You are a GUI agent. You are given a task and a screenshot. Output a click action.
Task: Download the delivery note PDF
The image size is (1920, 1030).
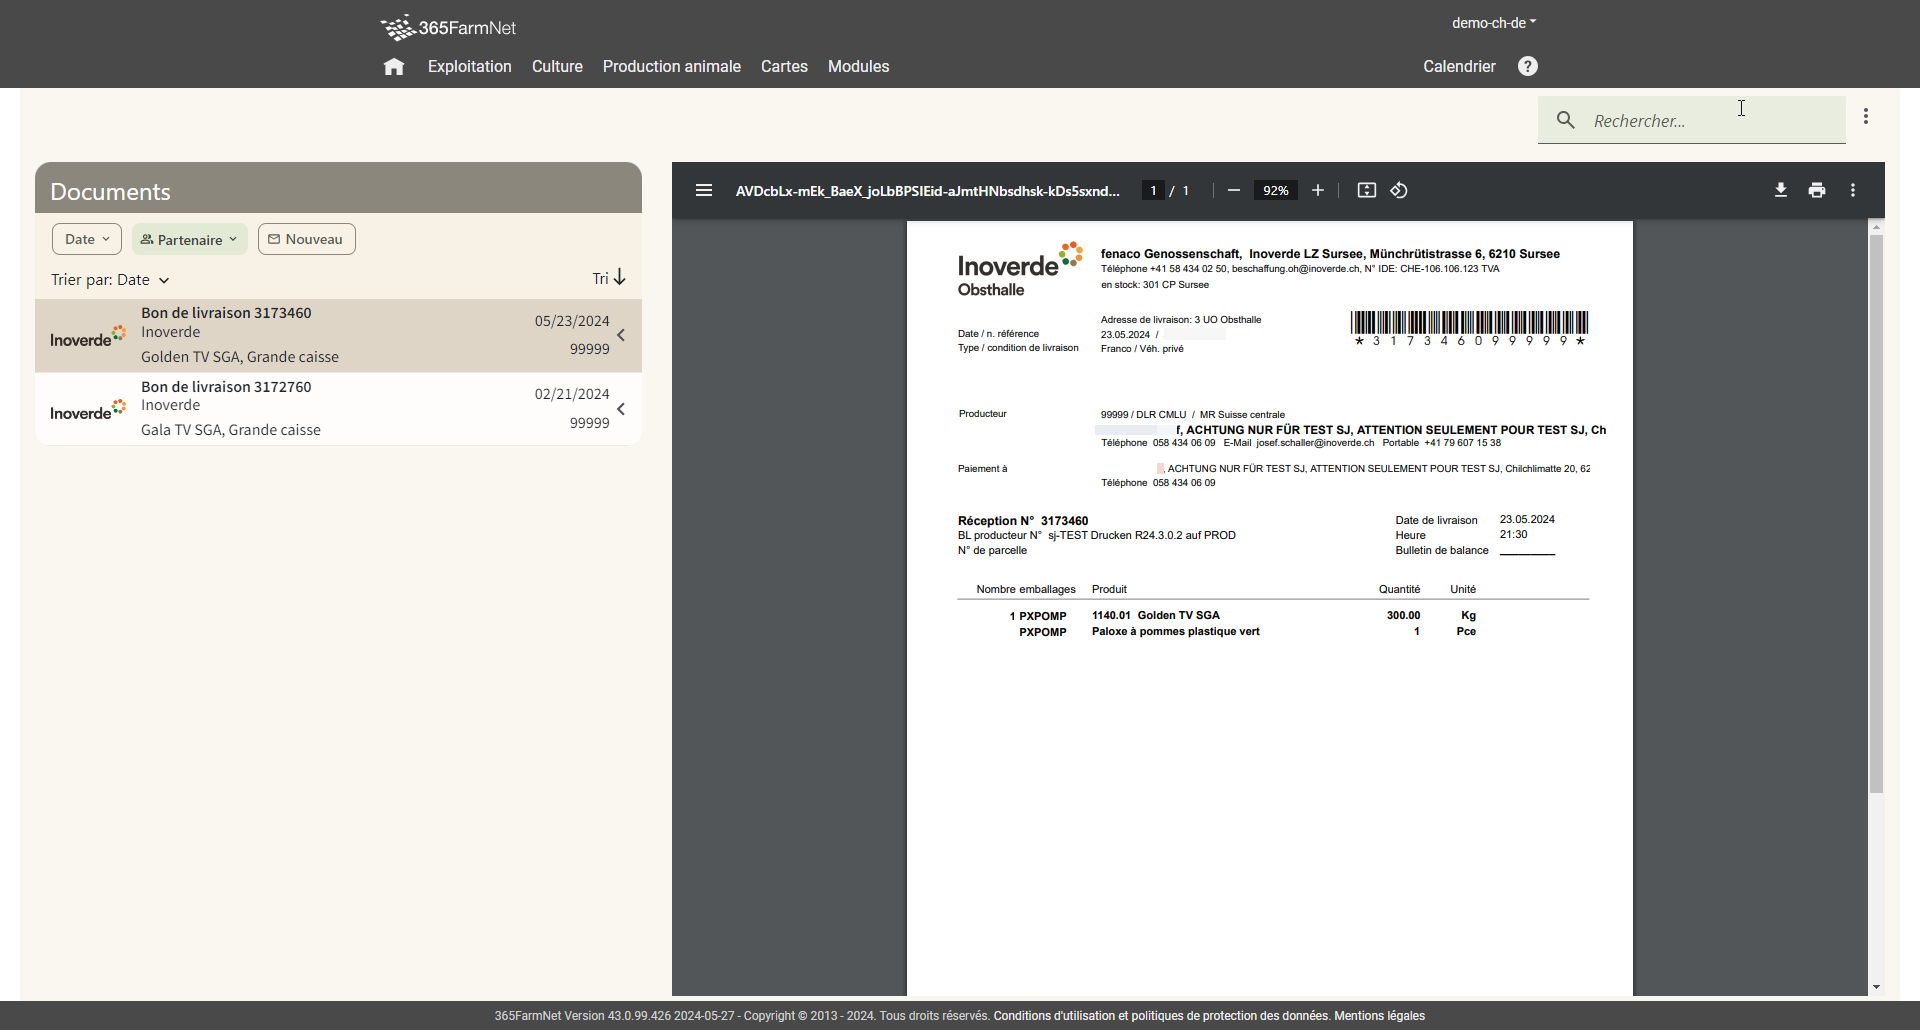(1781, 190)
